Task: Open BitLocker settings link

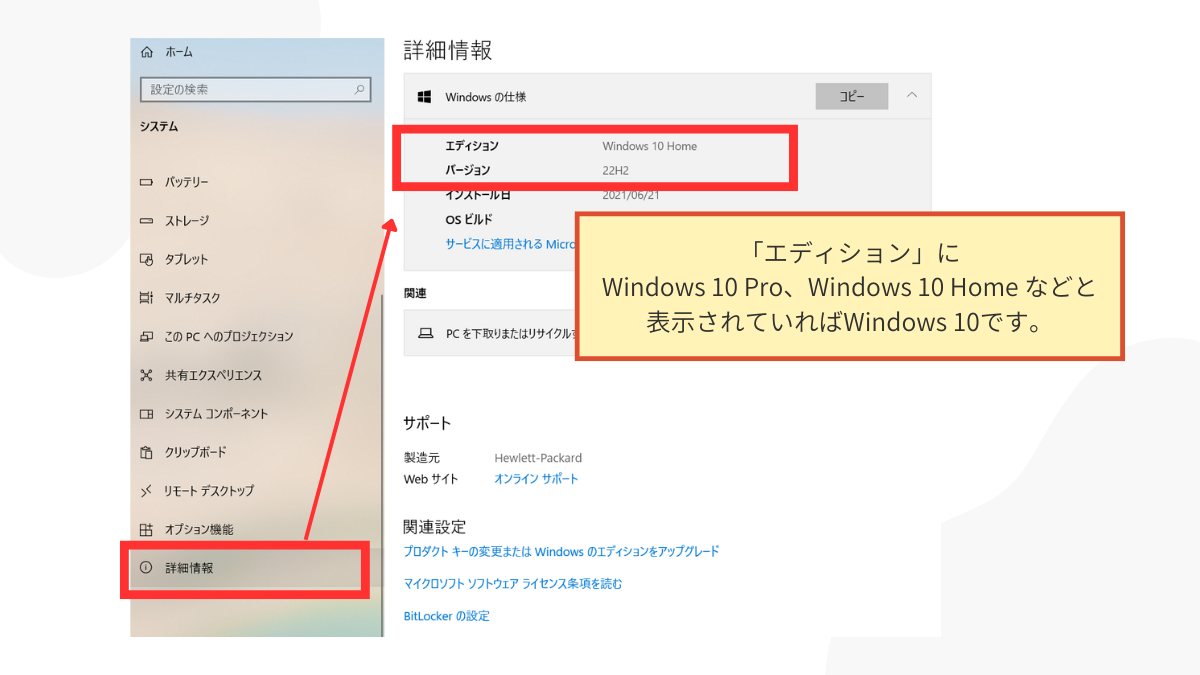Action: [x=446, y=616]
